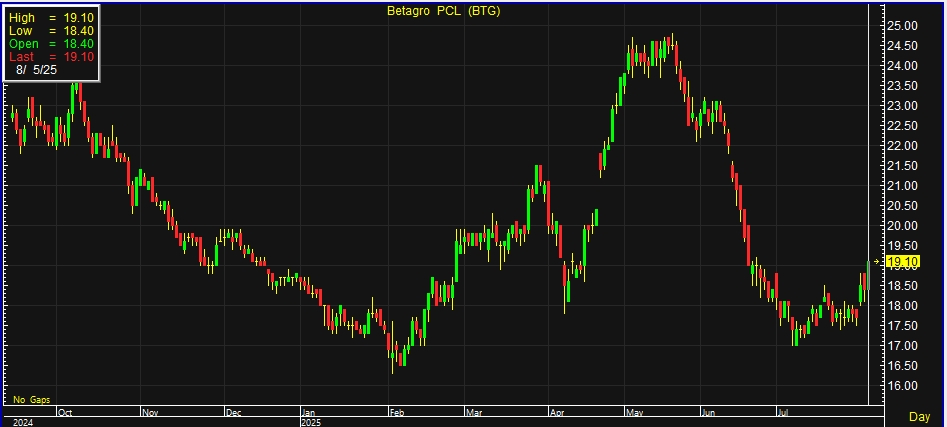
Task: Click the 25.00 price axis label
Action: [902, 26]
